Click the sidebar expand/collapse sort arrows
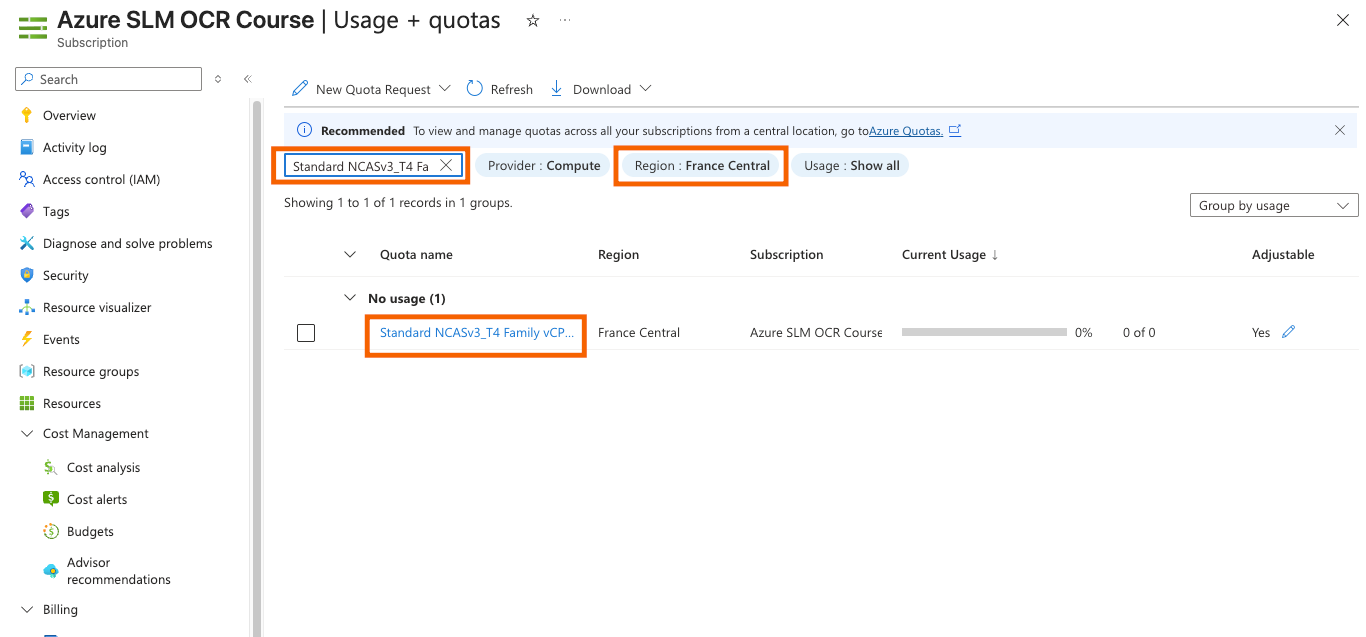 click(218, 79)
